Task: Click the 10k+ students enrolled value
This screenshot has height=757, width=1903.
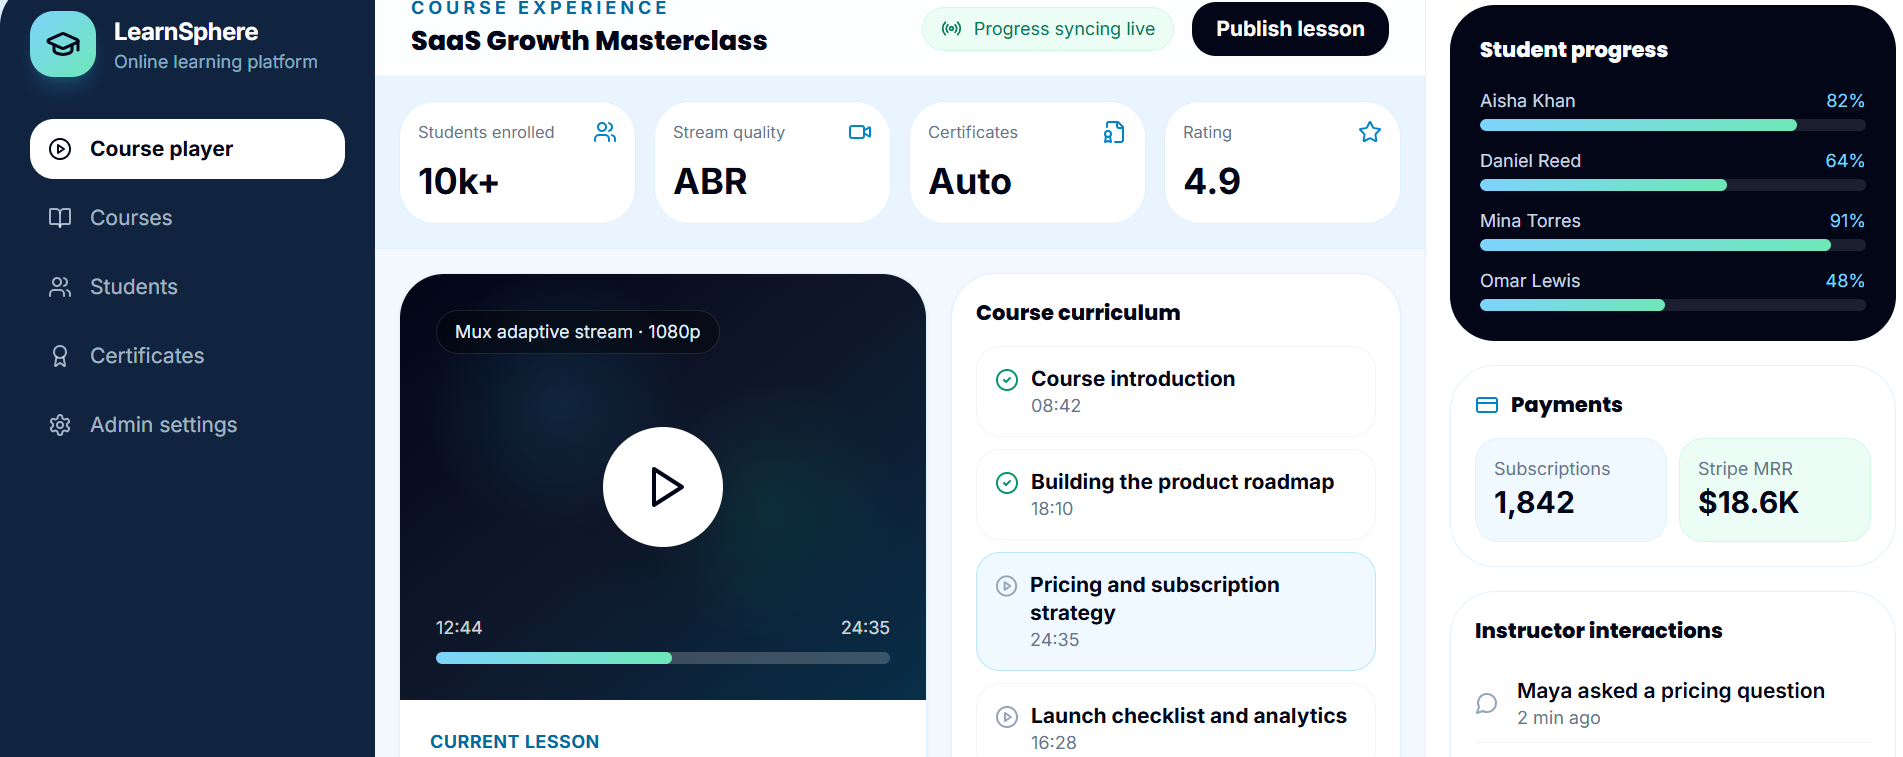Action: point(458,182)
